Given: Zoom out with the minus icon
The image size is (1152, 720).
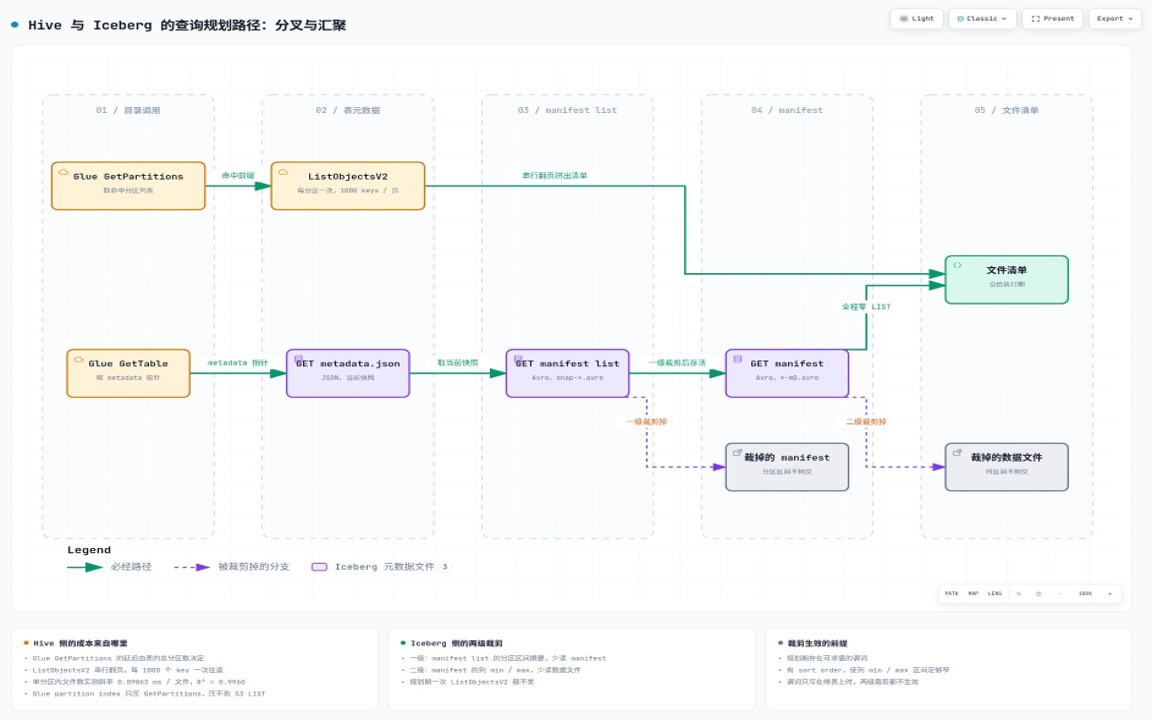Looking at the screenshot, I should 1060,594.
